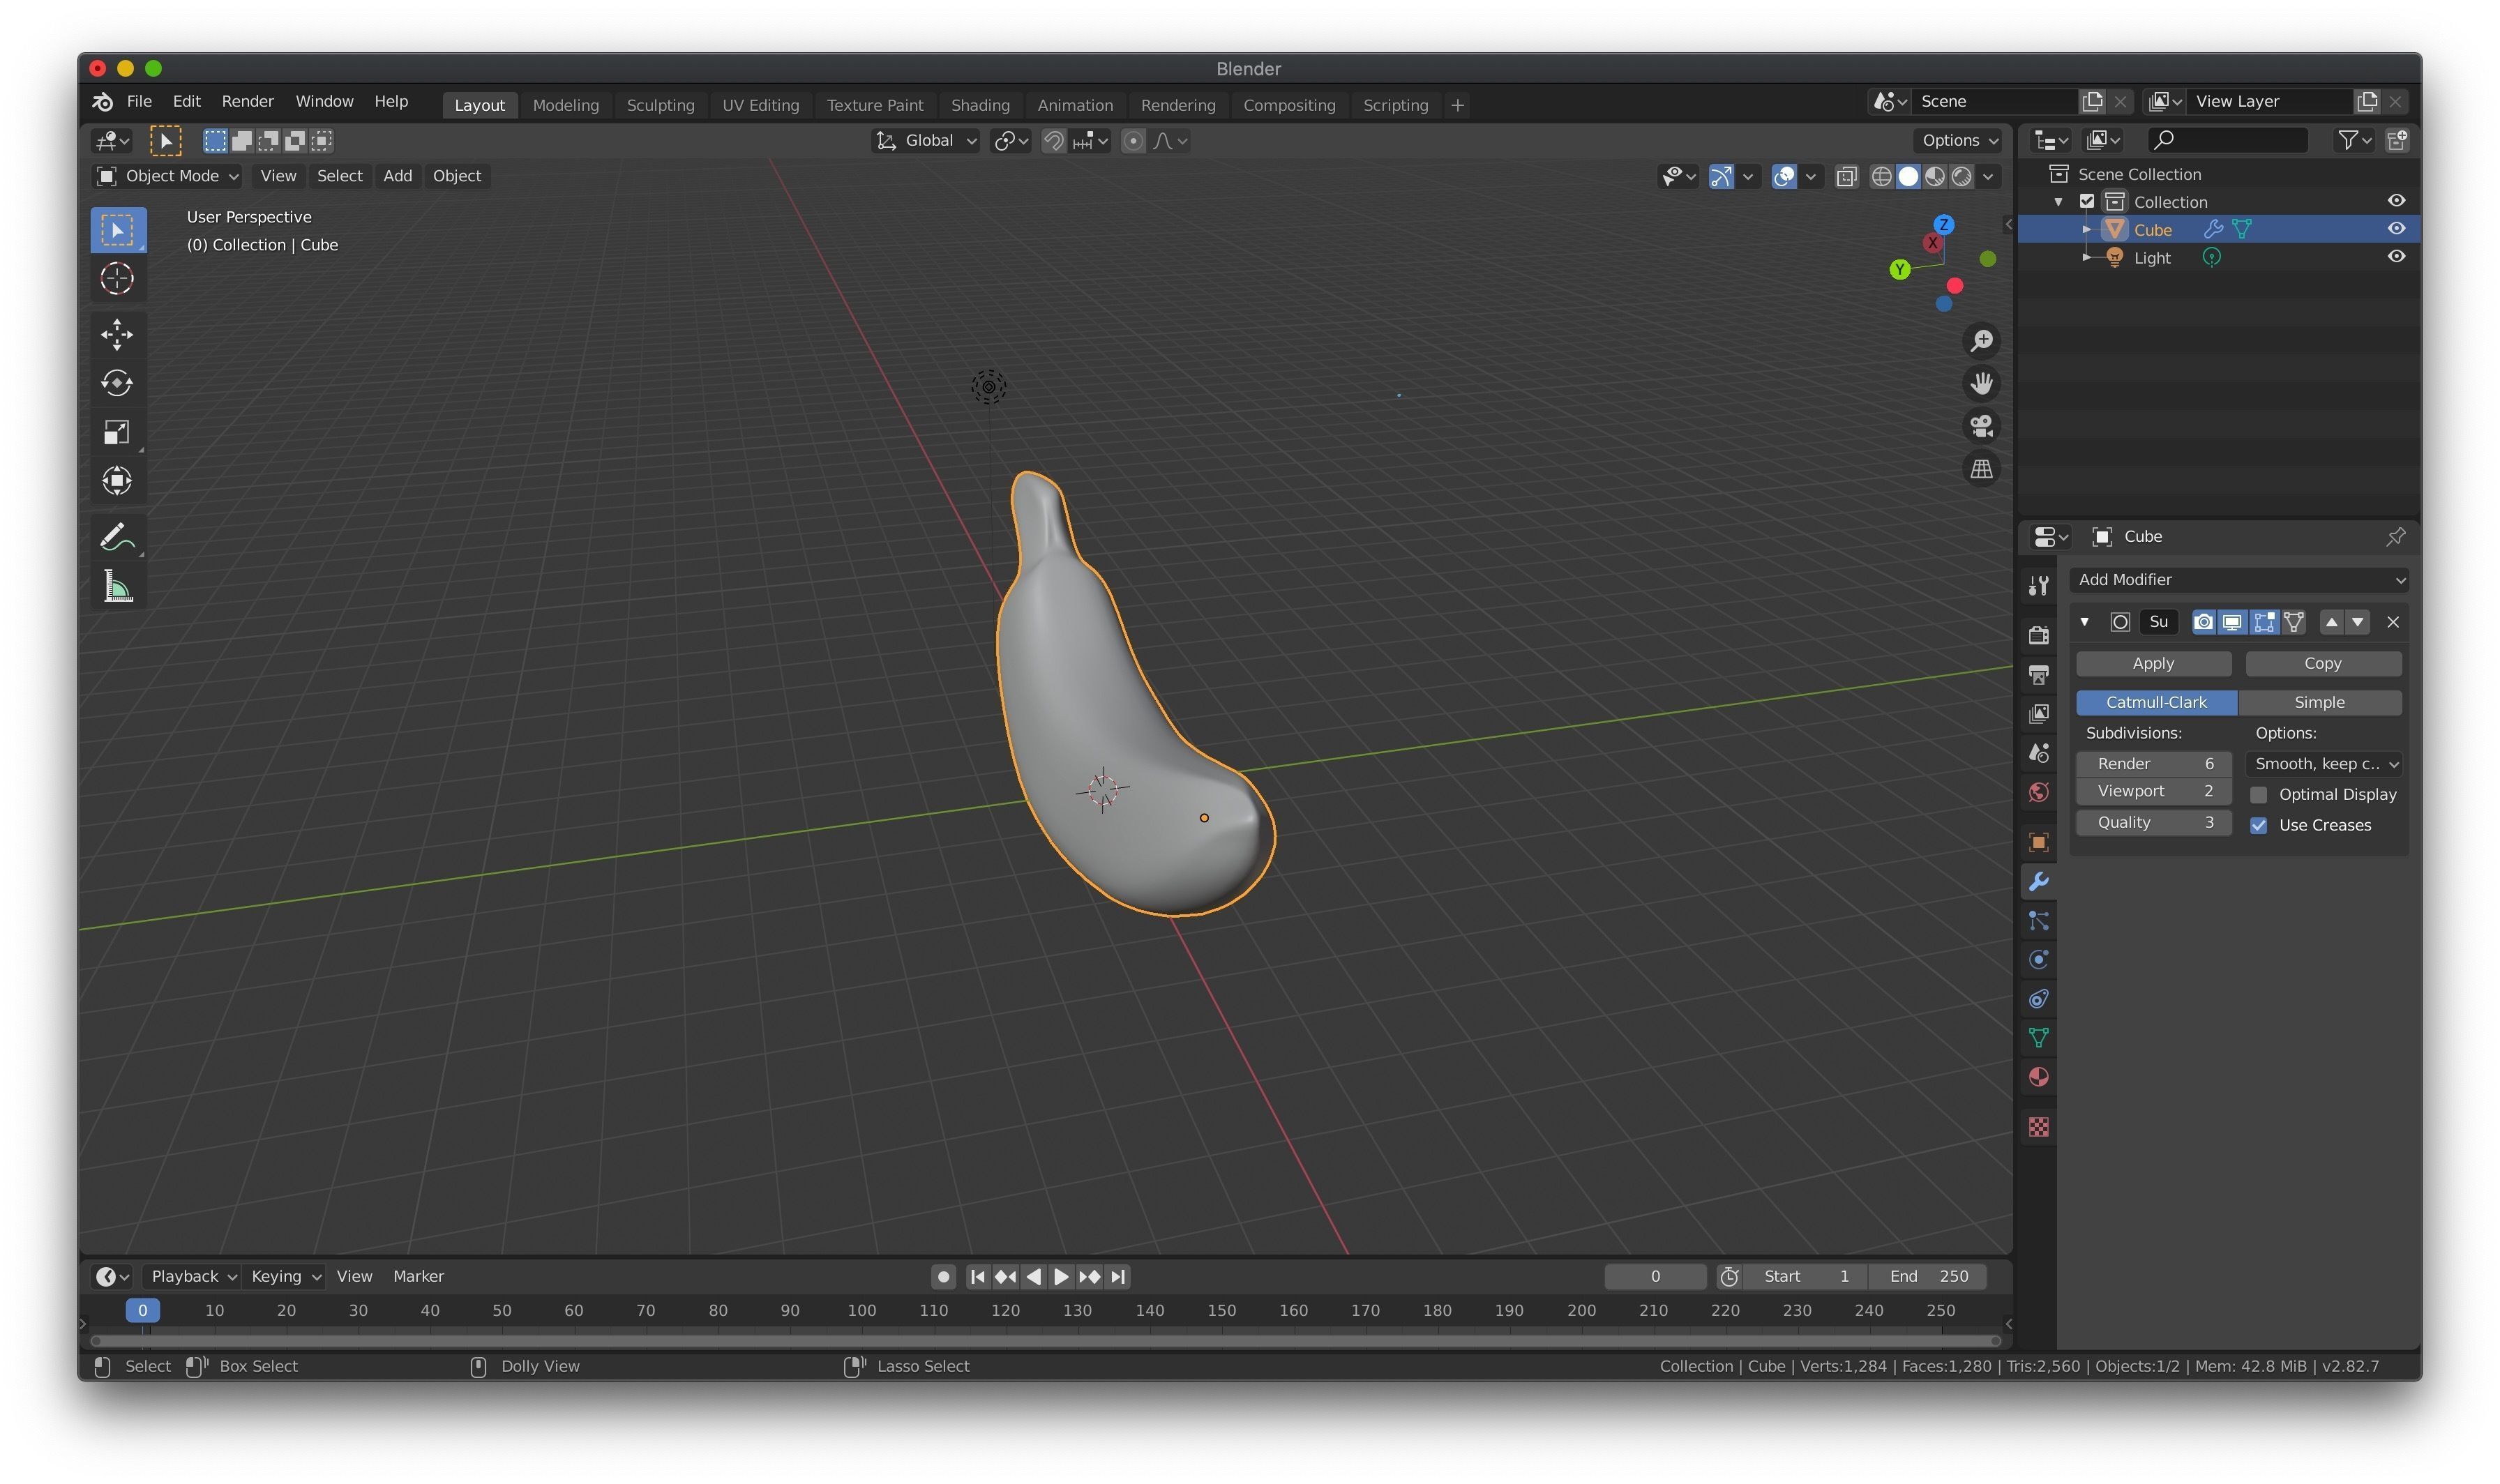This screenshot has width=2500, height=1484.
Task: Open the Keying dropdown in timeline
Action: click(x=285, y=1277)
